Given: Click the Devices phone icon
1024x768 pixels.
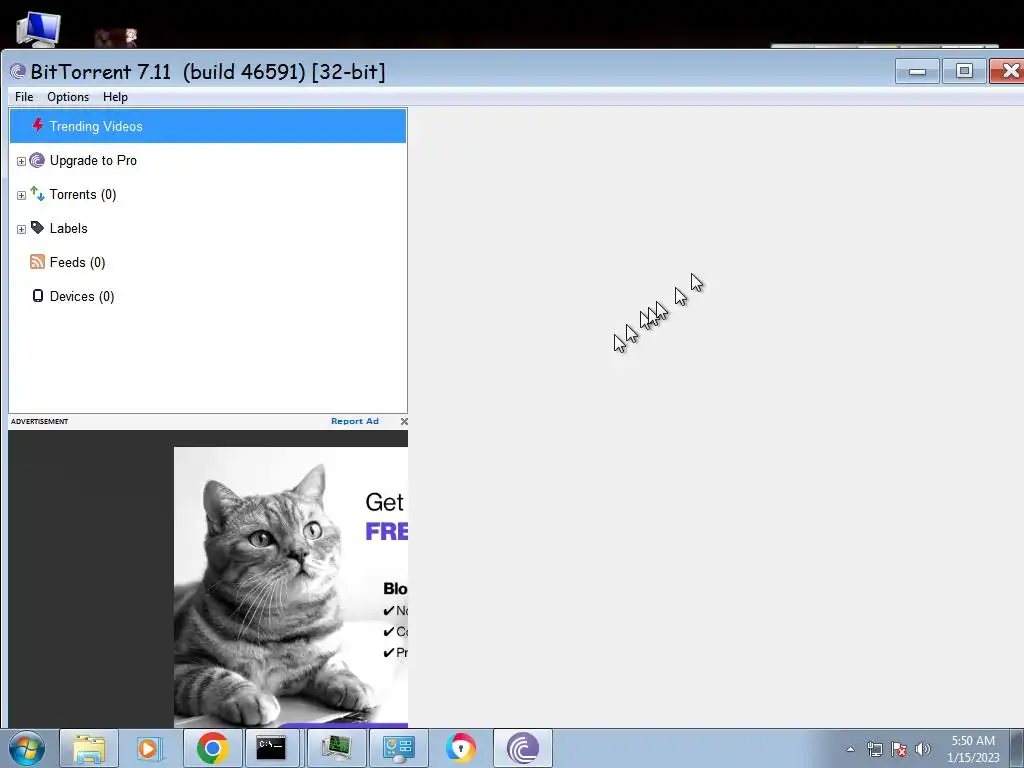Looking at the screenshot, I should (38, 296).
